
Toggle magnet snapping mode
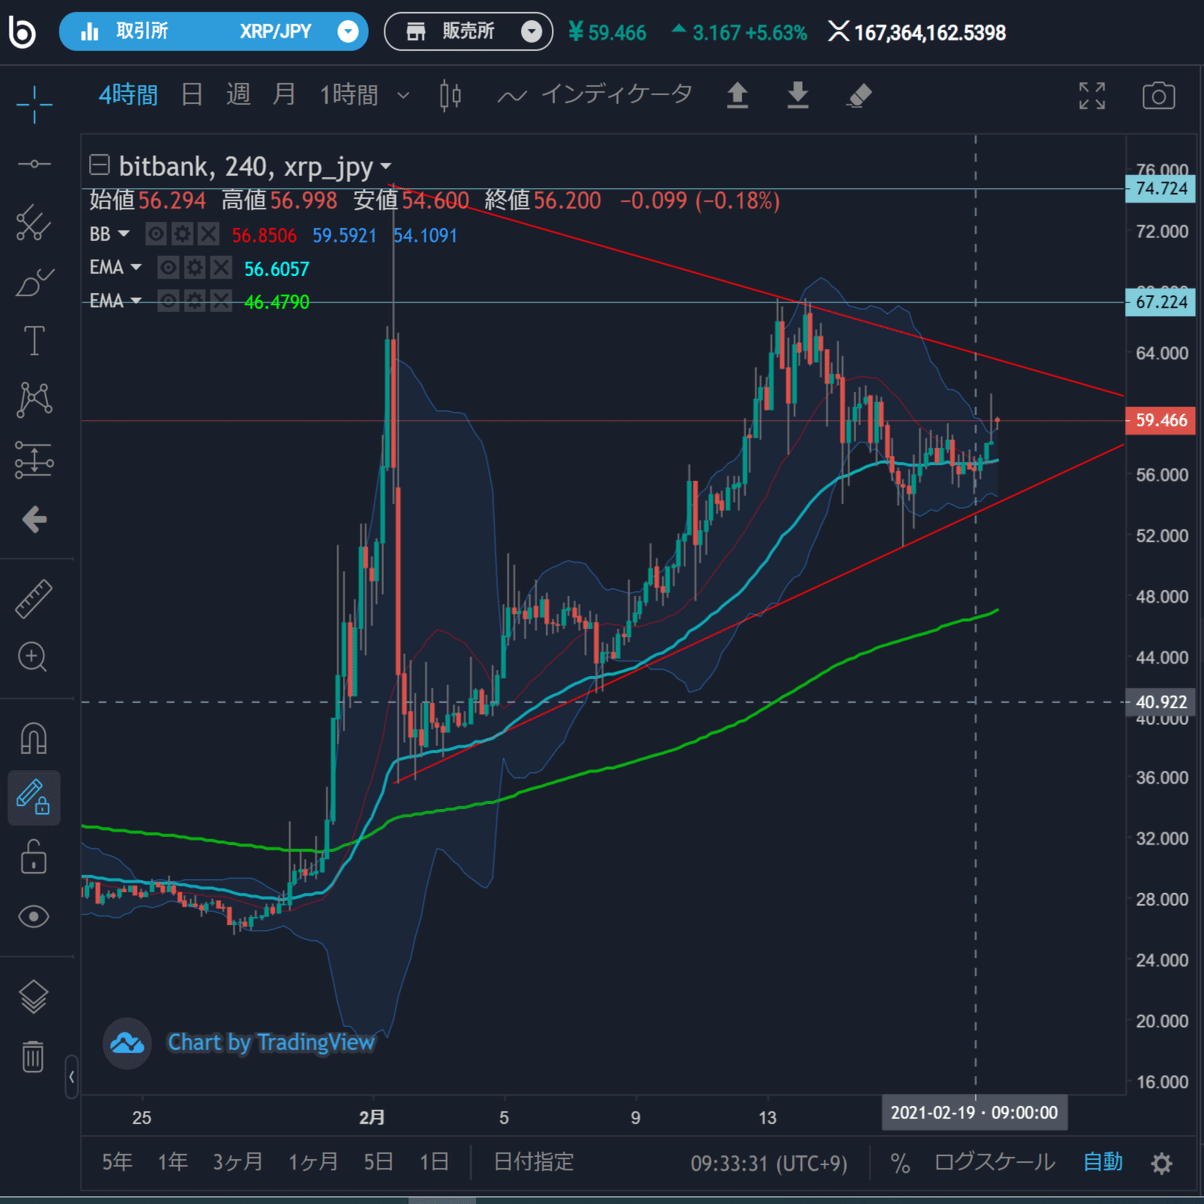point(35,740)
